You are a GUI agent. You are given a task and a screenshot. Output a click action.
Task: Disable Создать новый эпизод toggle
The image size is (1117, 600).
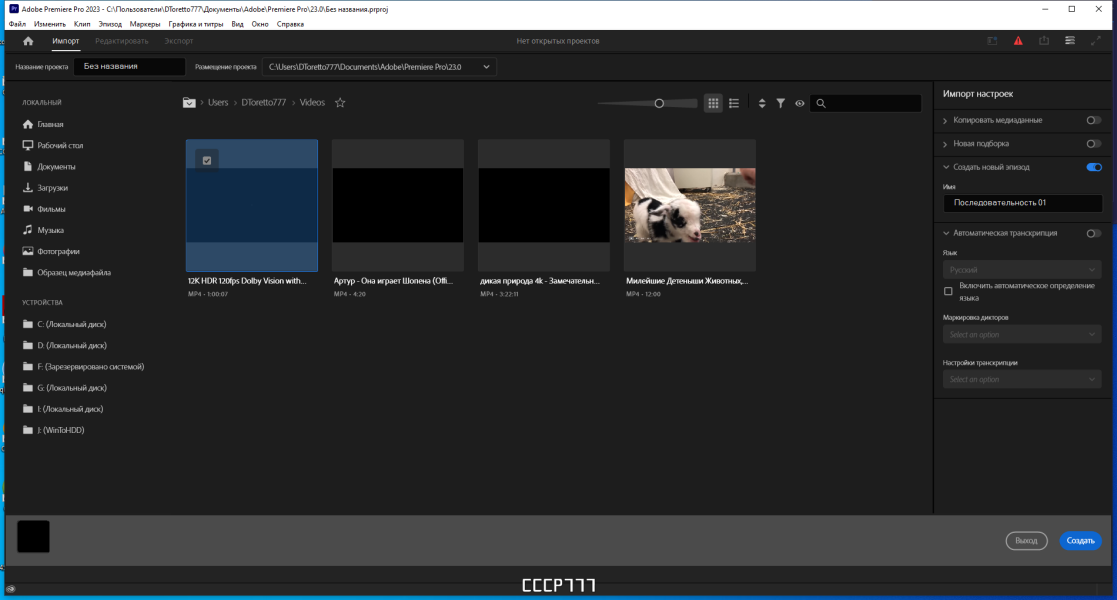pyautogui.click(x=1093, y=167)
